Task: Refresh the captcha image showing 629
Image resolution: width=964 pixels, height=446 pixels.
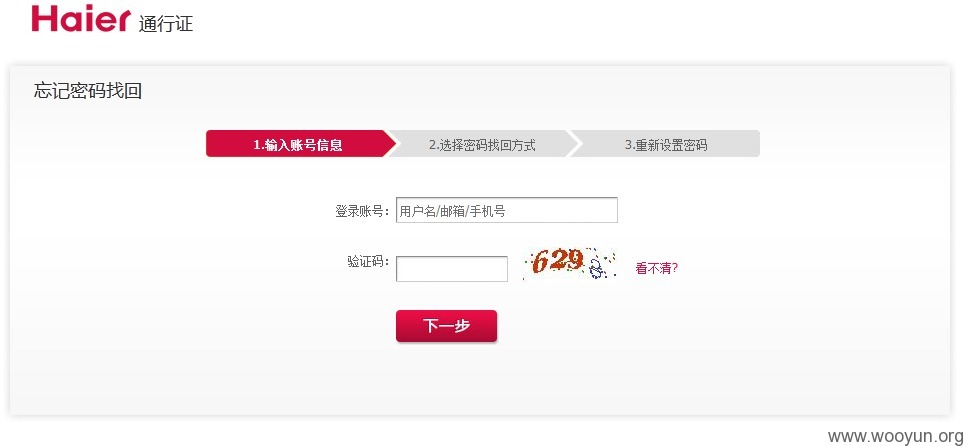Action: (x=570, y=264)
